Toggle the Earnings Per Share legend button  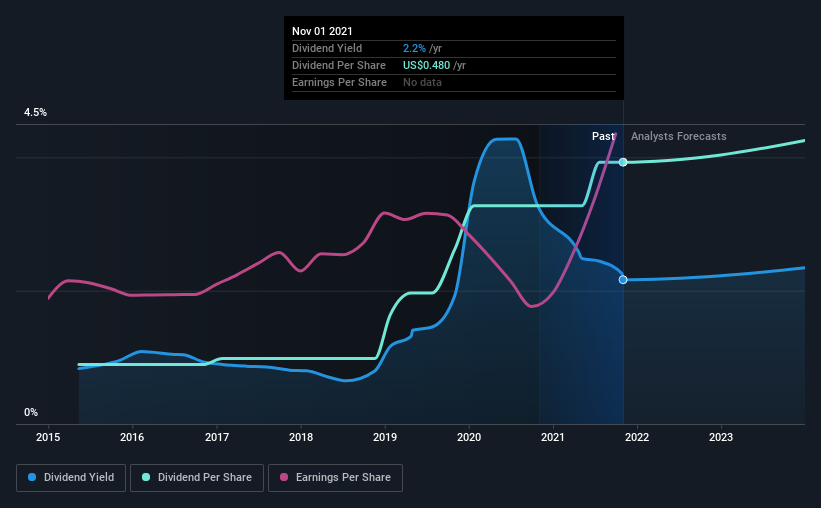335,478
